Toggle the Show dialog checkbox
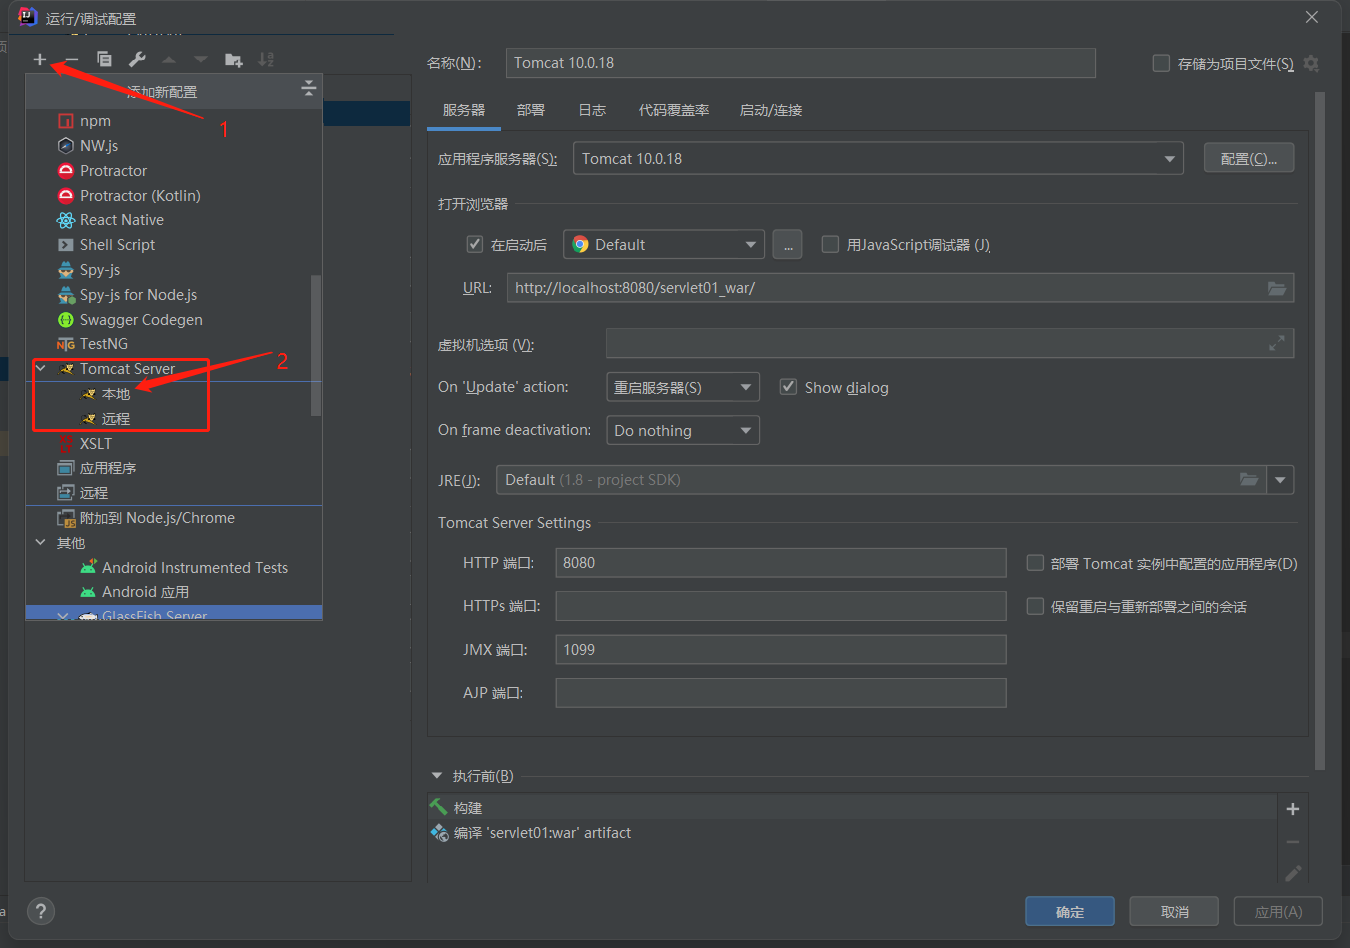The width and height of the screenshot is (1350, 948). pos(788,387)
